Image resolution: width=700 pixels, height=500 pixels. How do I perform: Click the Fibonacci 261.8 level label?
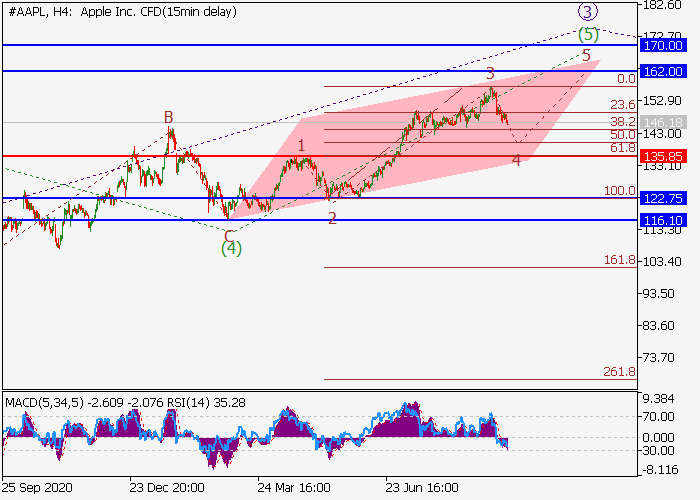tap(620, 371)
